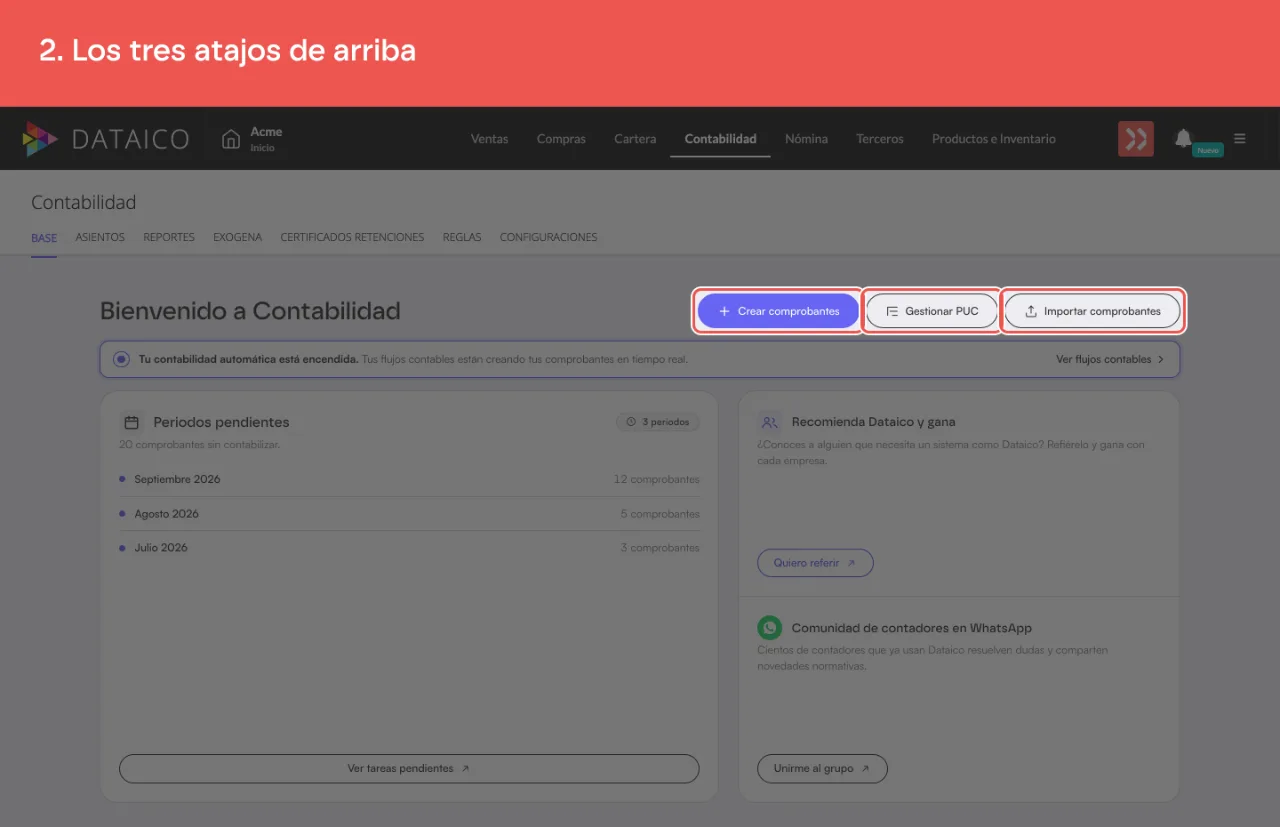Navigate to Terceros
The height and width of the screenshot is (827, 1280).
pyautogui.click(x=880, y=139)
